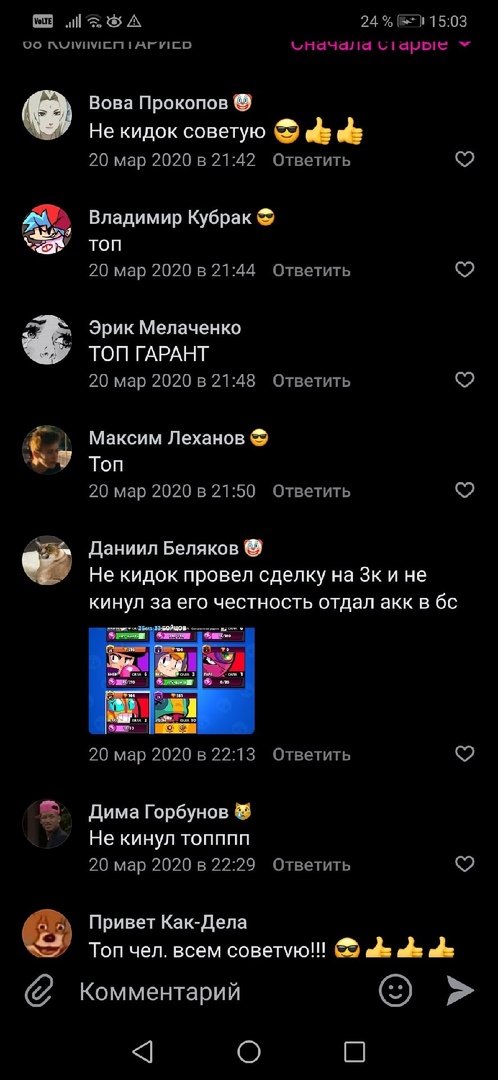Reply to Вова Прокопов via "Ответить"

pos(311,160)
